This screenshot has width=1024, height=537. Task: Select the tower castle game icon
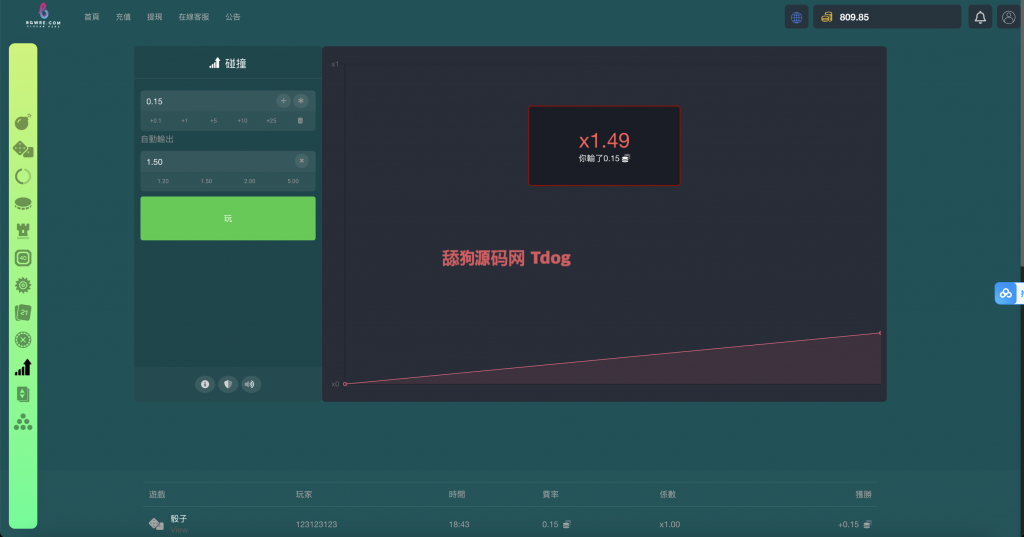(23, 230)
